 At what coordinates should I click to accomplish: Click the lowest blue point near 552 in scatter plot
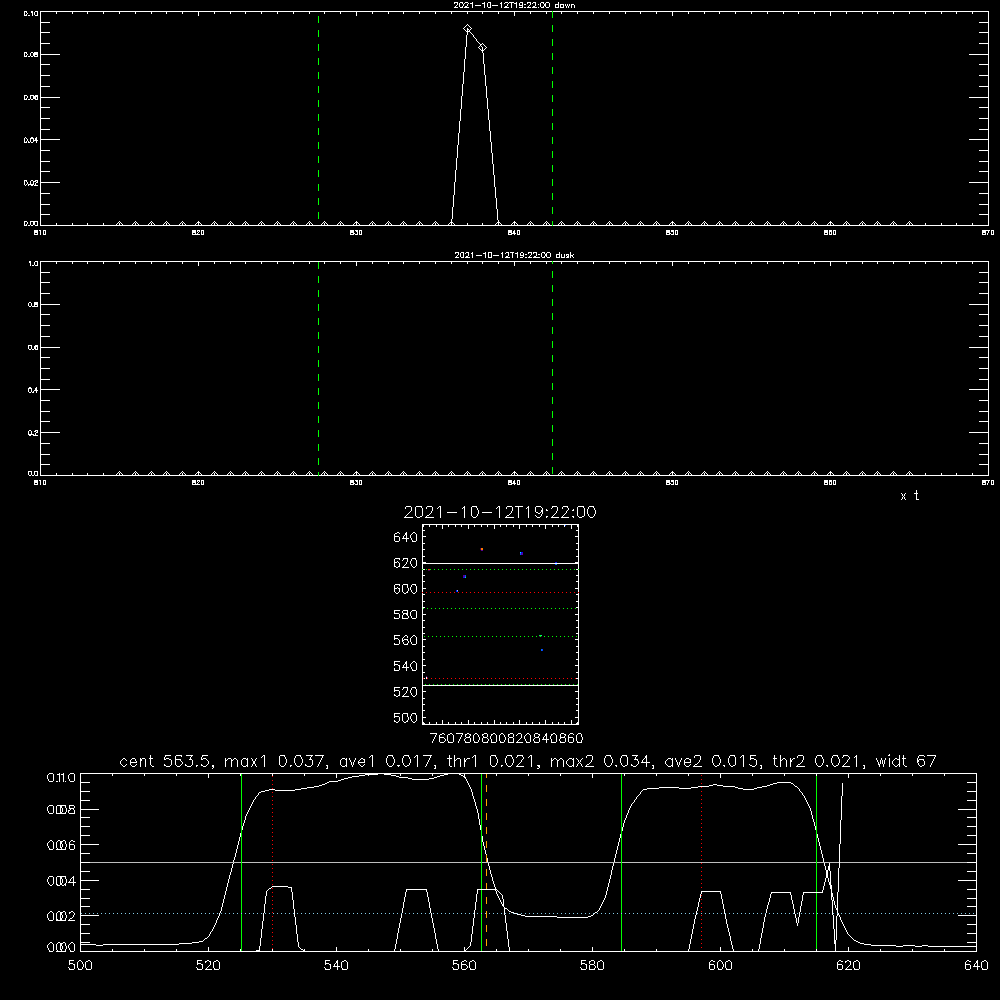[542, 650]
